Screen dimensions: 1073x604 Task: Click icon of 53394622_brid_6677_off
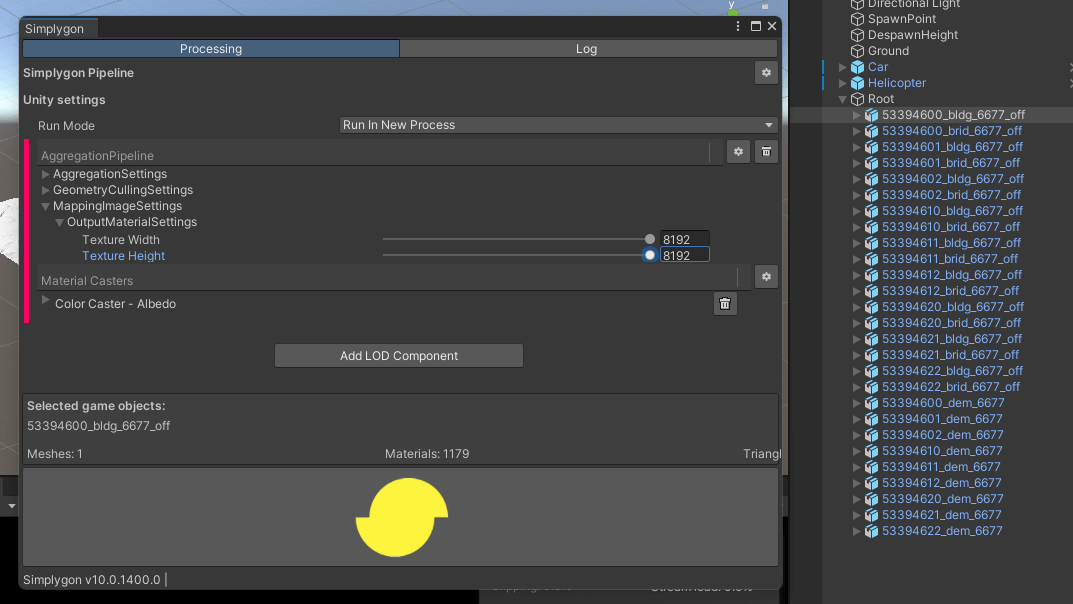click(x=871, y=387)
